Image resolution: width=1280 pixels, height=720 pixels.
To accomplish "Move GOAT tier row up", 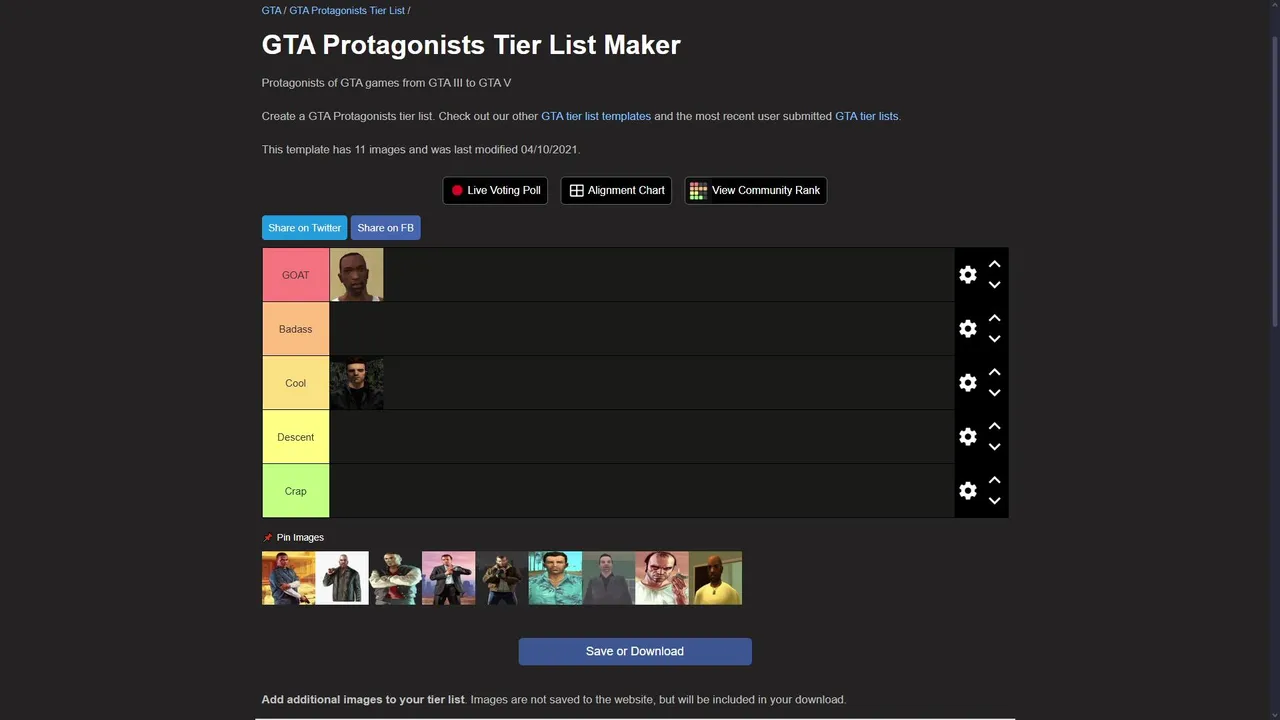I will [x=994, y=264].
